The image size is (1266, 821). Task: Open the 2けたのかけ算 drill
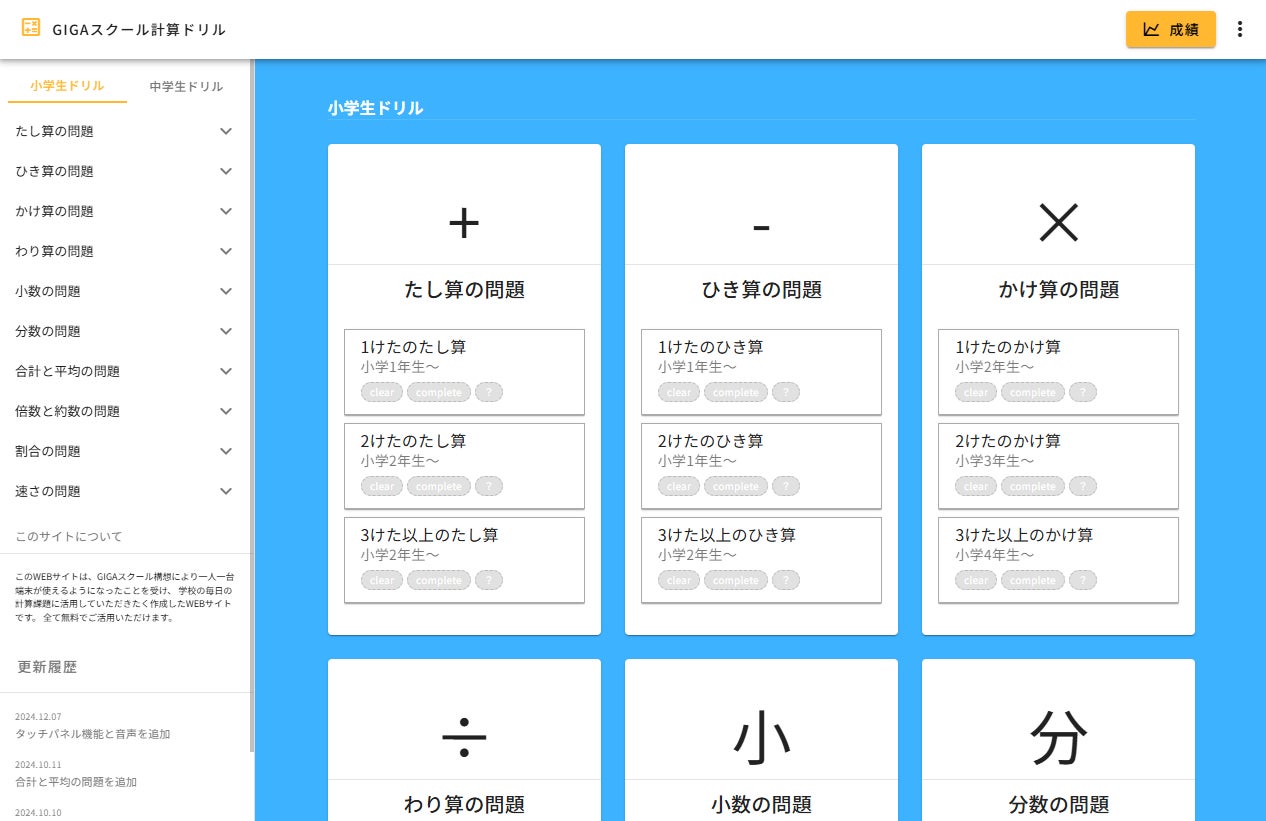(x=1058, y=465)
